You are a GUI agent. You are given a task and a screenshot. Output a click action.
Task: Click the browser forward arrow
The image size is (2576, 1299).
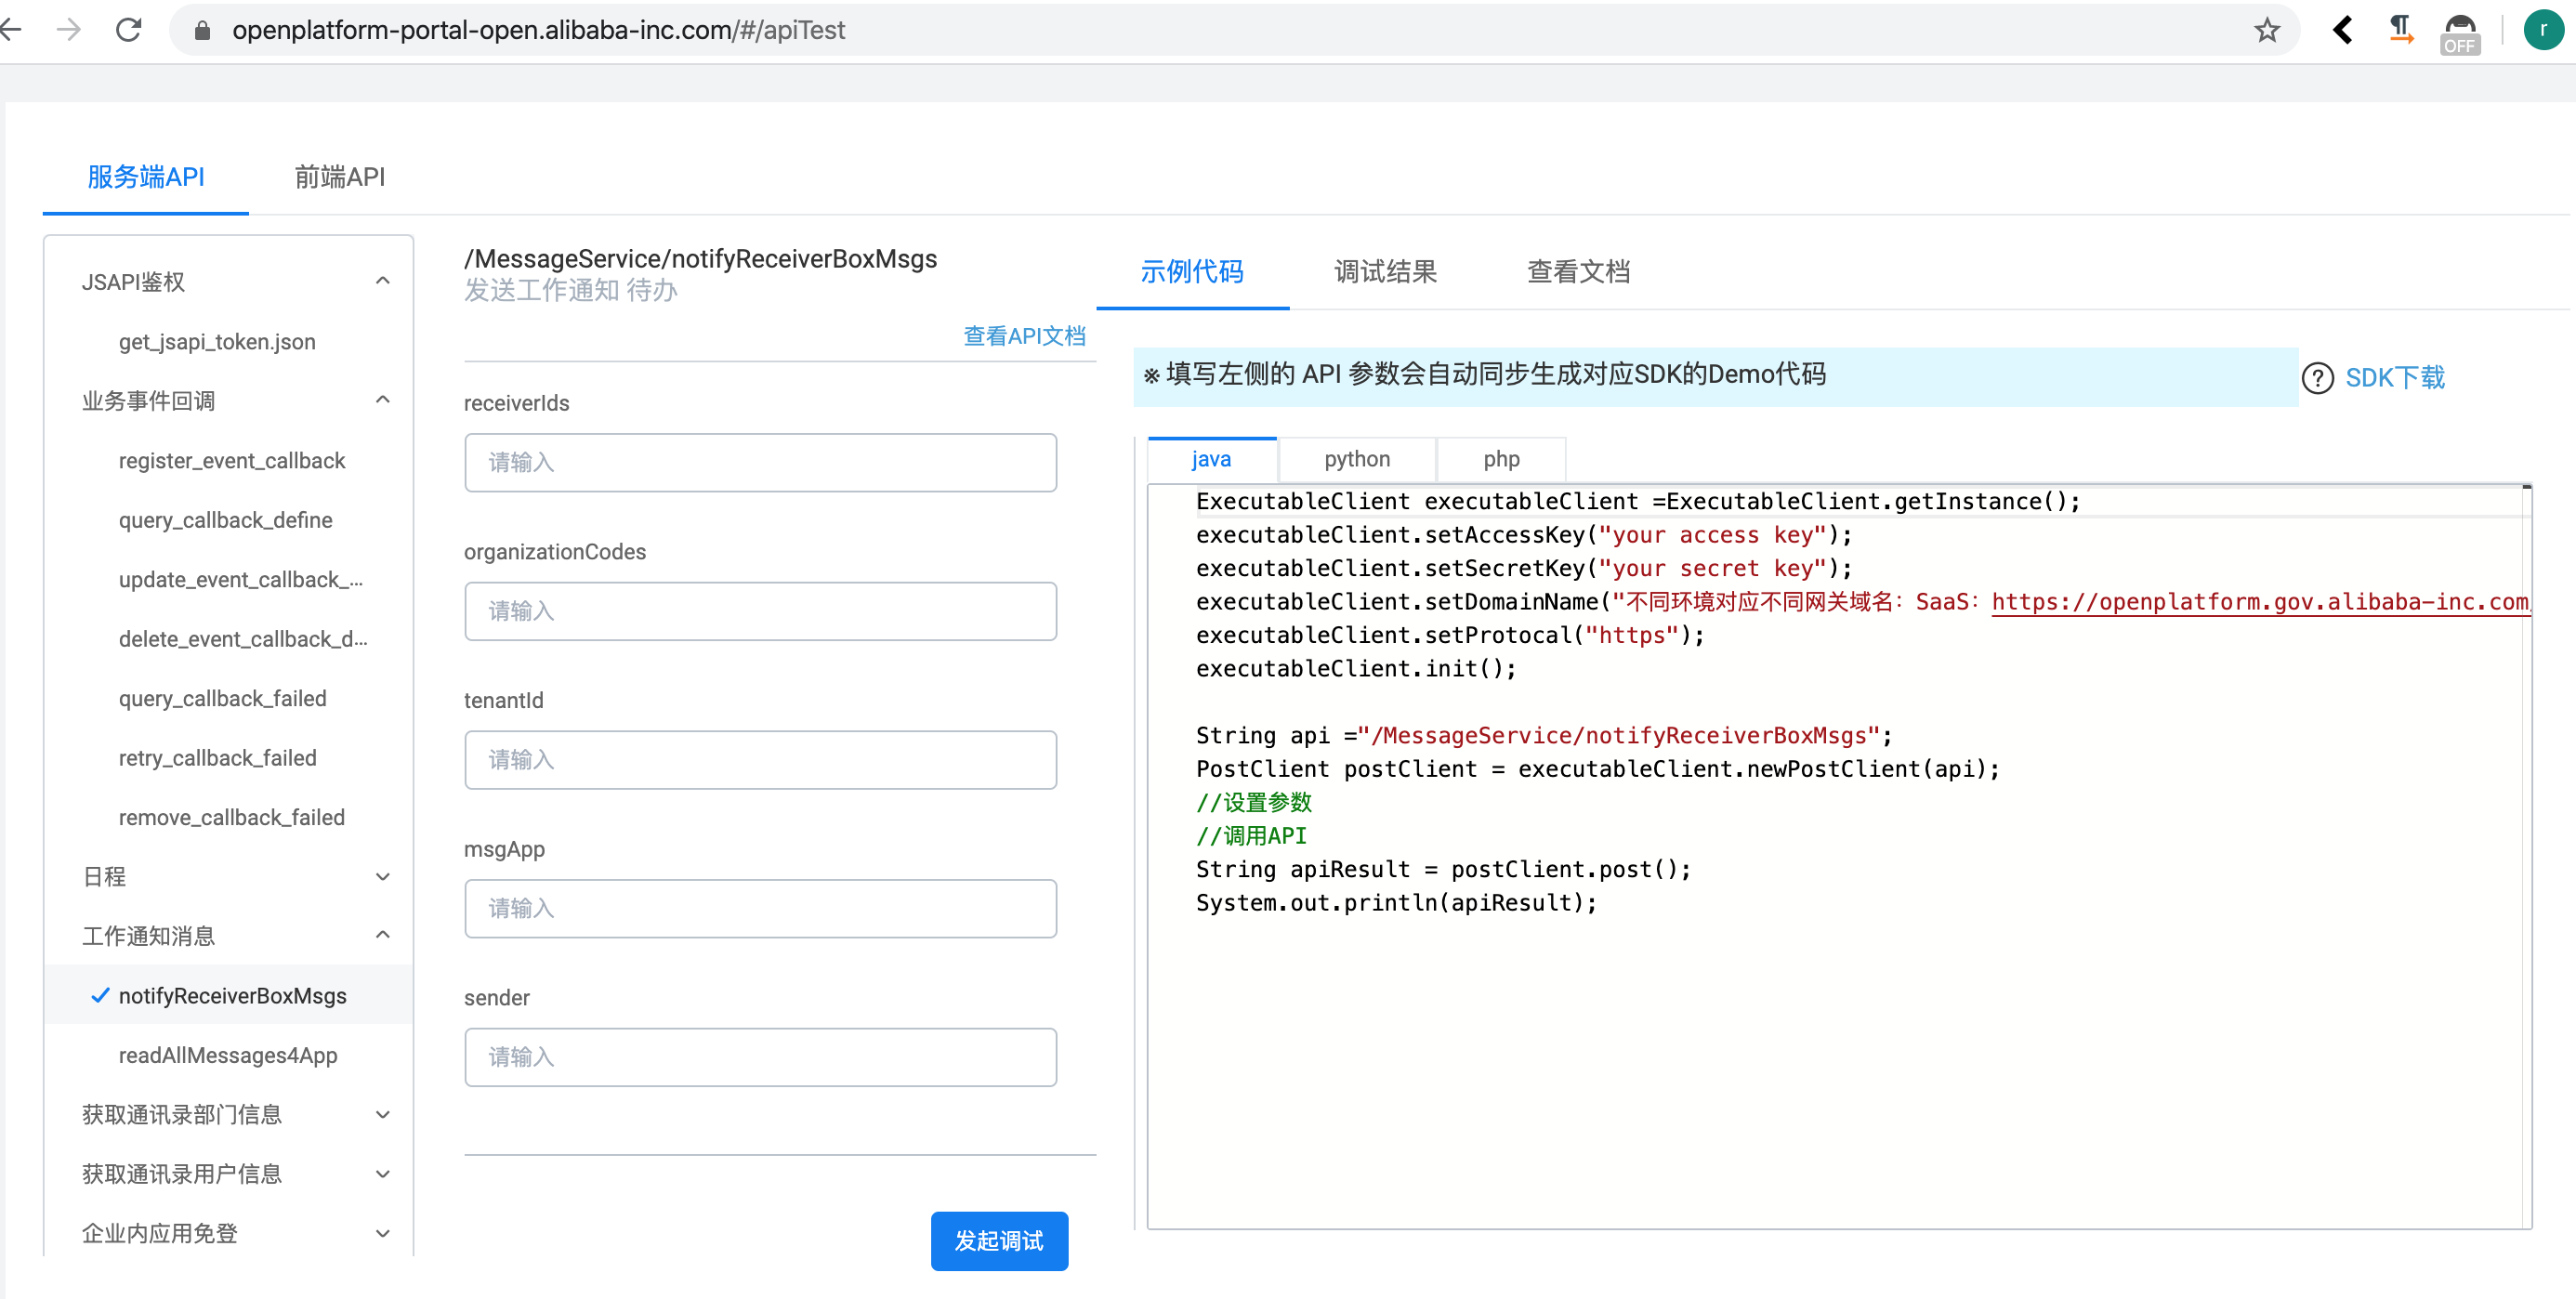[68, 30]
